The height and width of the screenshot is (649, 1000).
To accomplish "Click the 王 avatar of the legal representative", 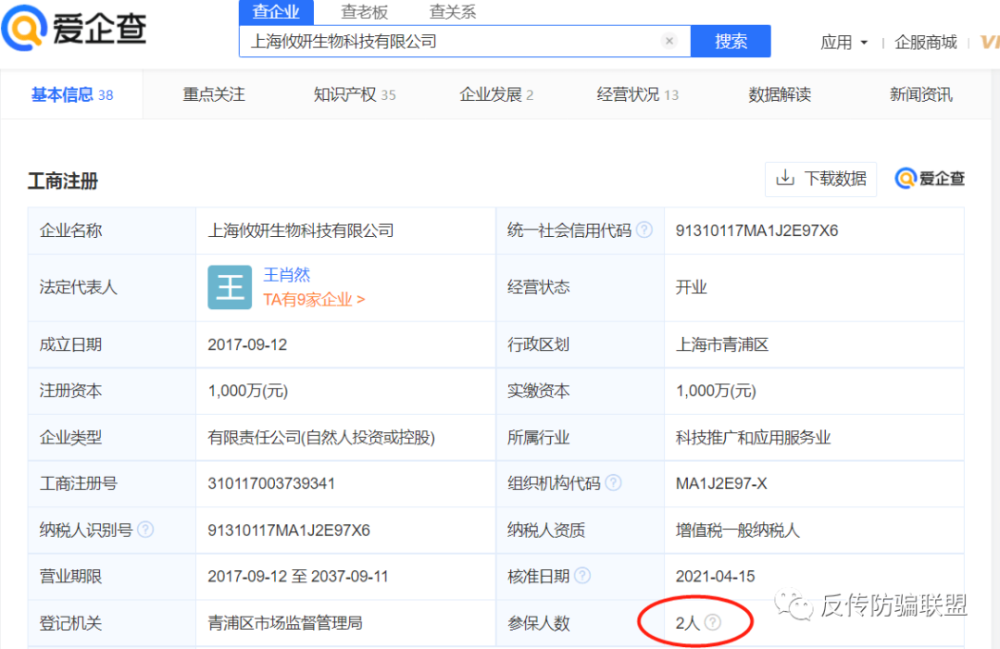I will (230, 288).
